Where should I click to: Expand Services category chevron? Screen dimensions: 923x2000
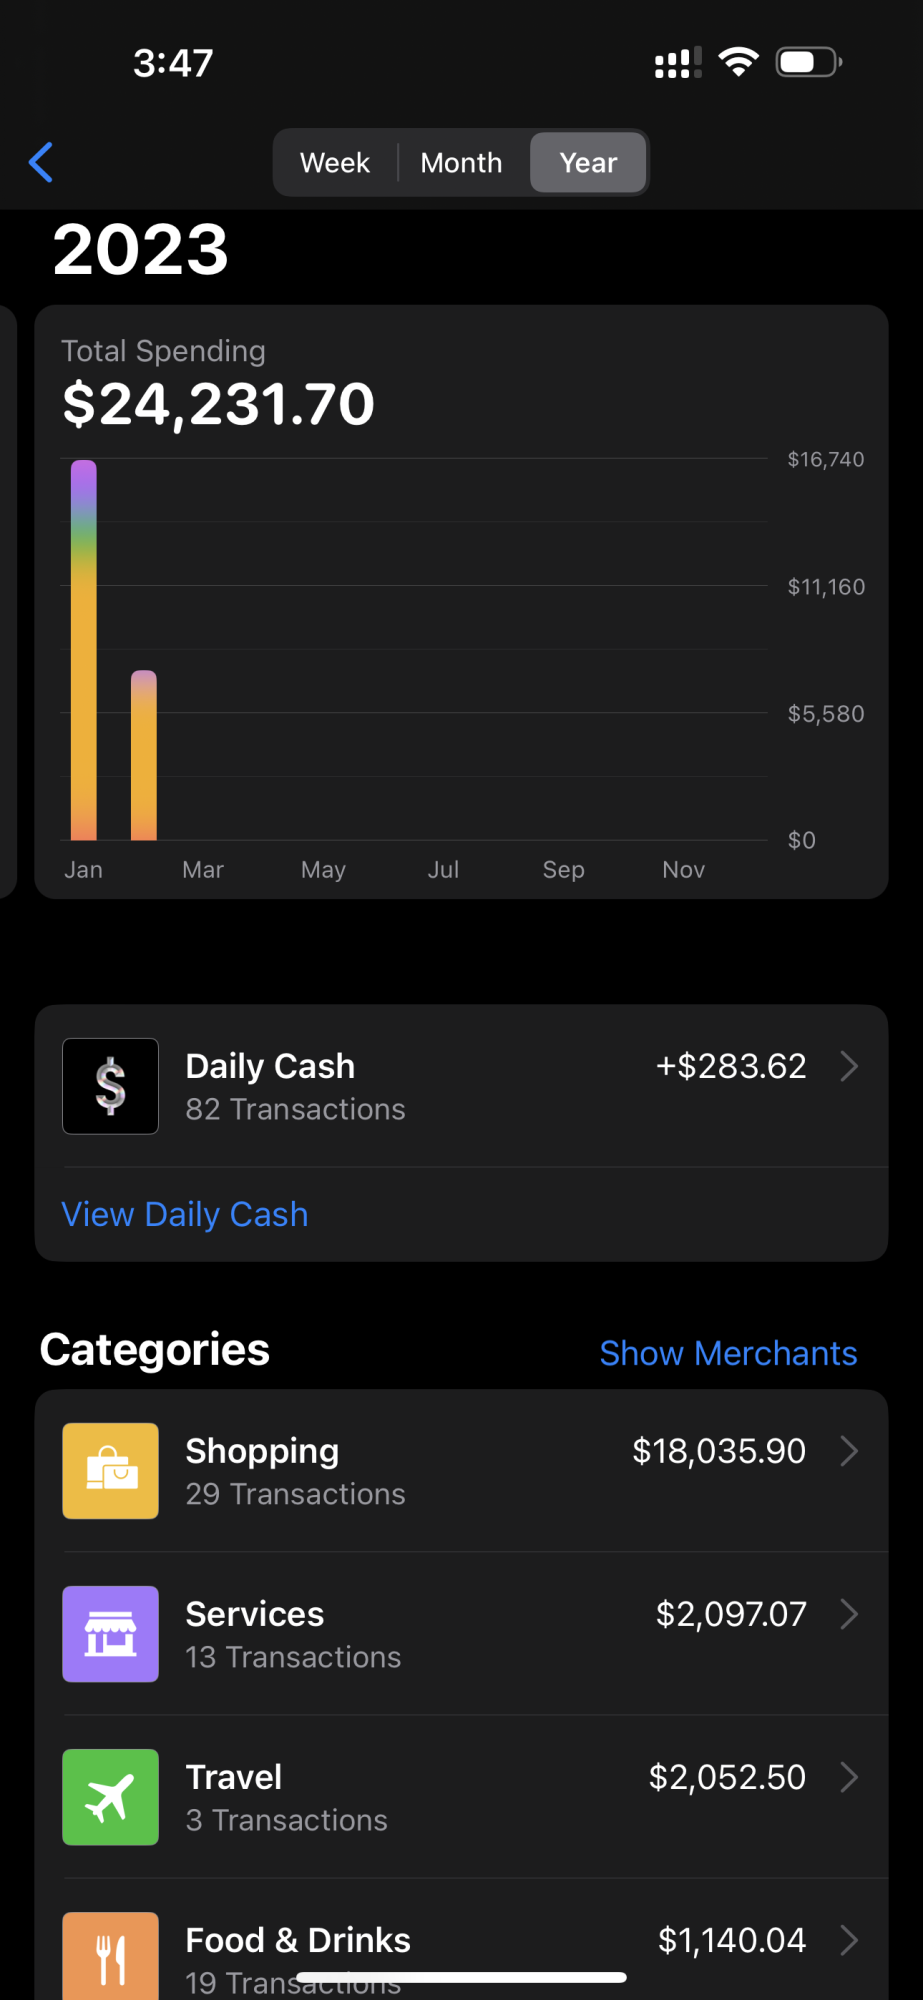pos(849,1614)
